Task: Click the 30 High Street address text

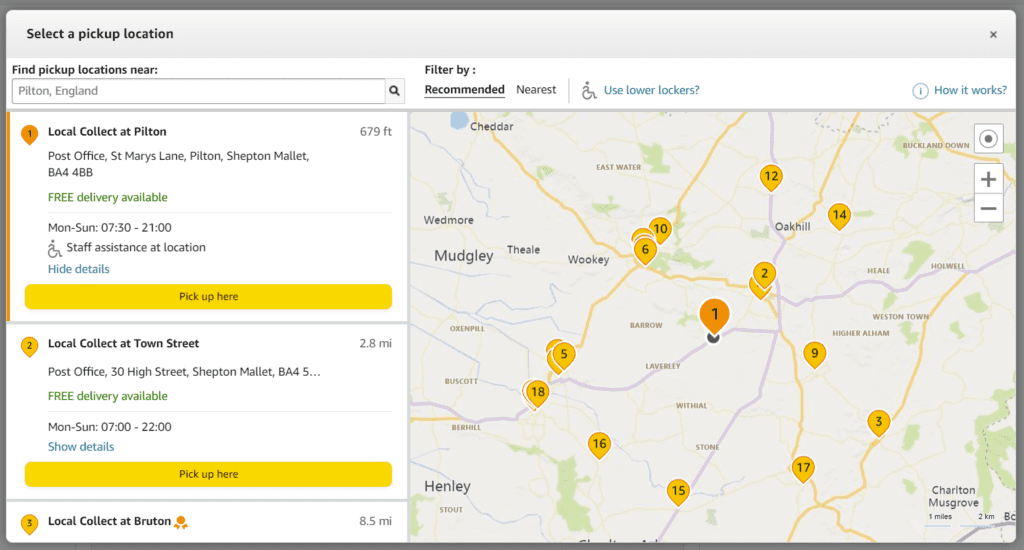Action: click(184, 372)
